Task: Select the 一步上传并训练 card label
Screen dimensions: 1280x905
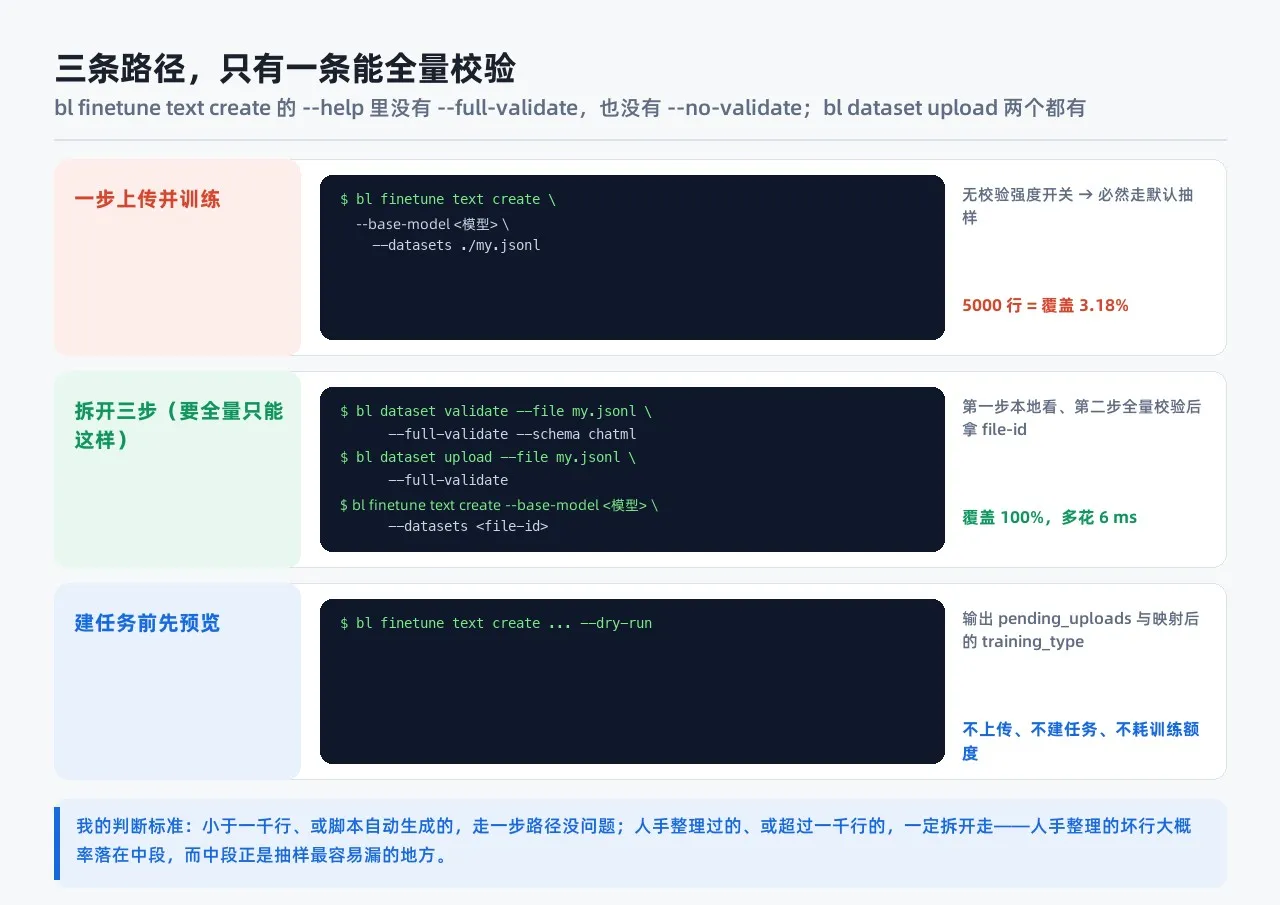Action: click(147, 199)
